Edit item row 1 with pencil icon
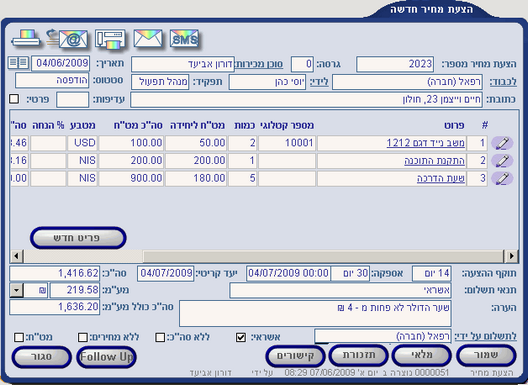The image size is (528, 385). tap(502, 143)
